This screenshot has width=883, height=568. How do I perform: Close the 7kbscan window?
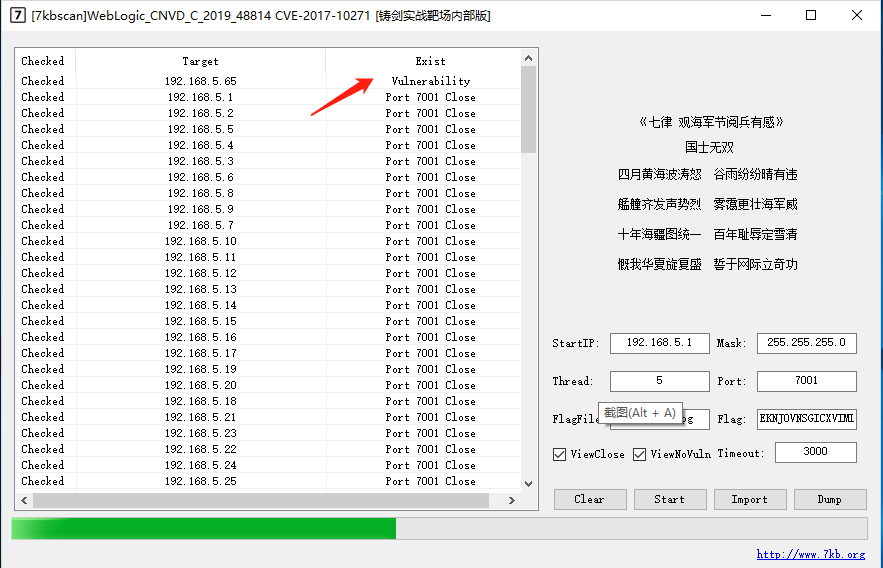click(x=857, y=15)
